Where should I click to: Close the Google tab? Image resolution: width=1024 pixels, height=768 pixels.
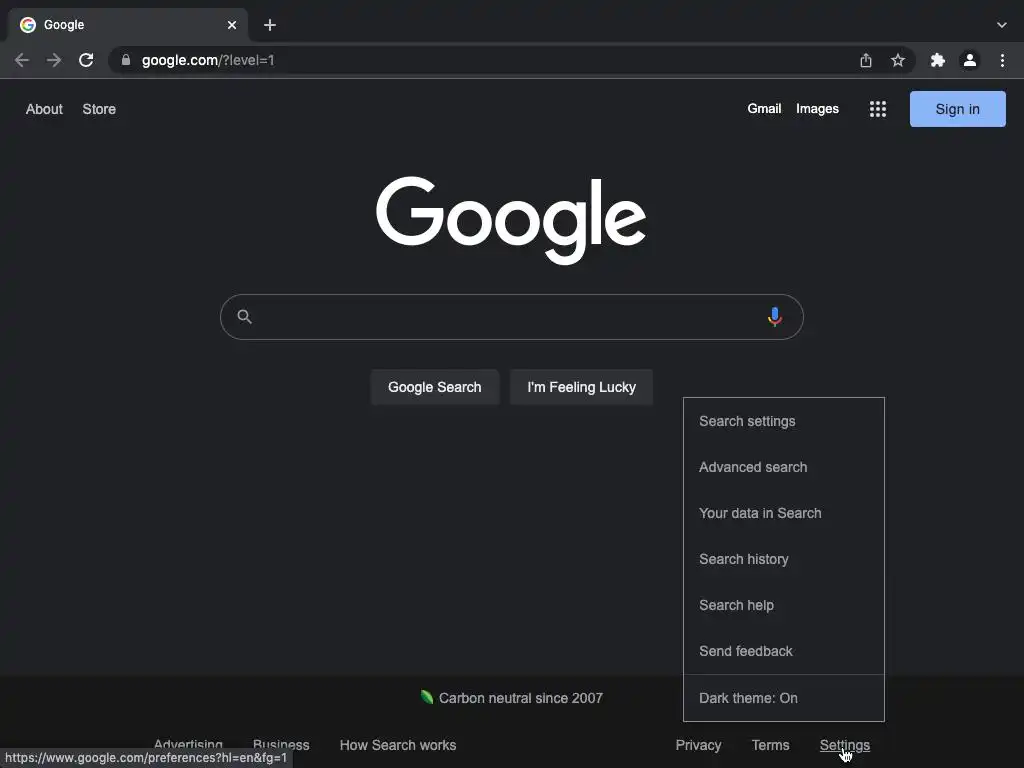[x=232, y=25]
